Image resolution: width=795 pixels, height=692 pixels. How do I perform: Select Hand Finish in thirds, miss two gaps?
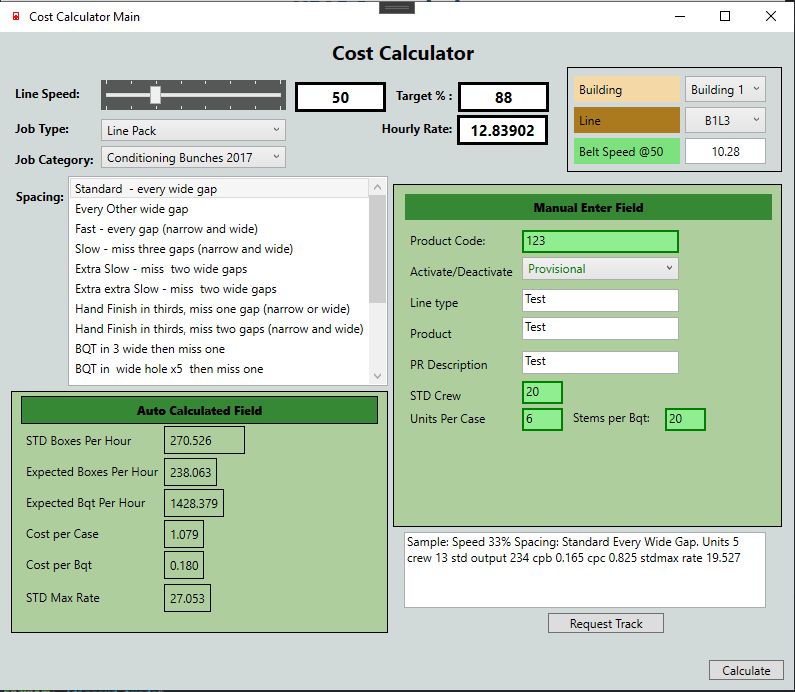[x=219, y=329]
